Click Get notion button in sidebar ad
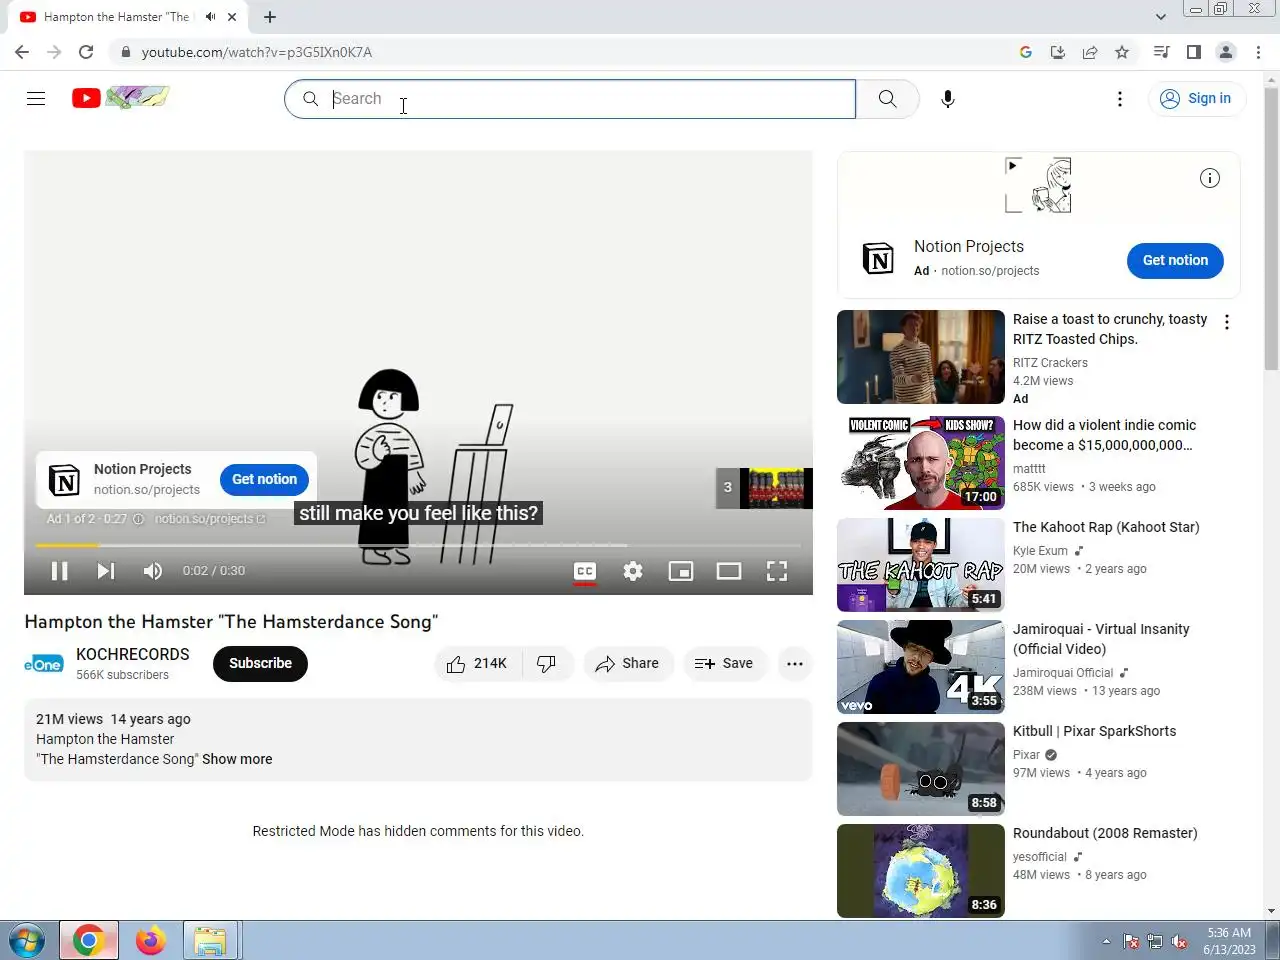Image resolution: width=1280 pixels, height=960 pixels. point(1175,260)
